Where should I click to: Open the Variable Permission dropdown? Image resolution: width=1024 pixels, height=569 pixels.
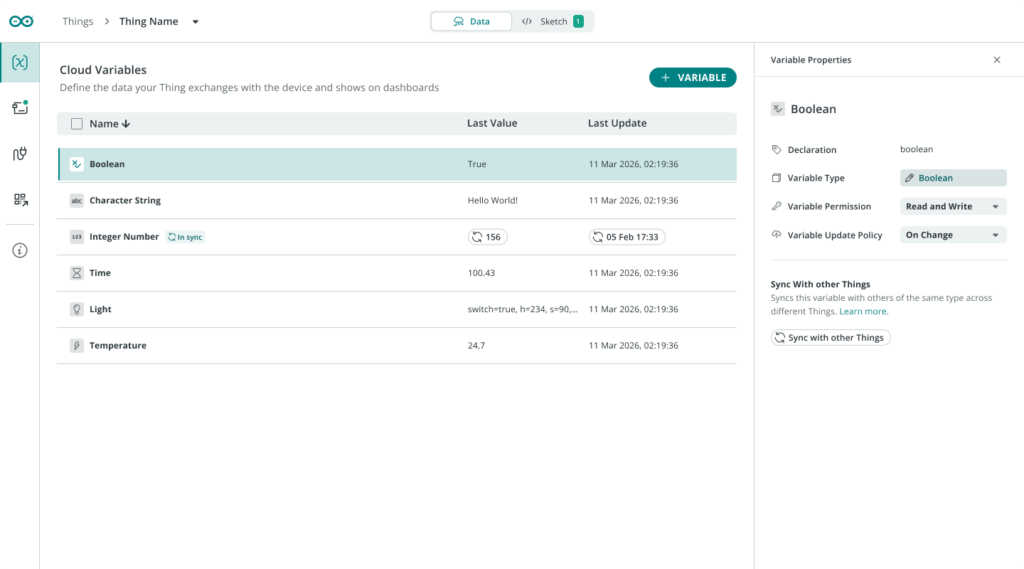[x=952, y=207]
